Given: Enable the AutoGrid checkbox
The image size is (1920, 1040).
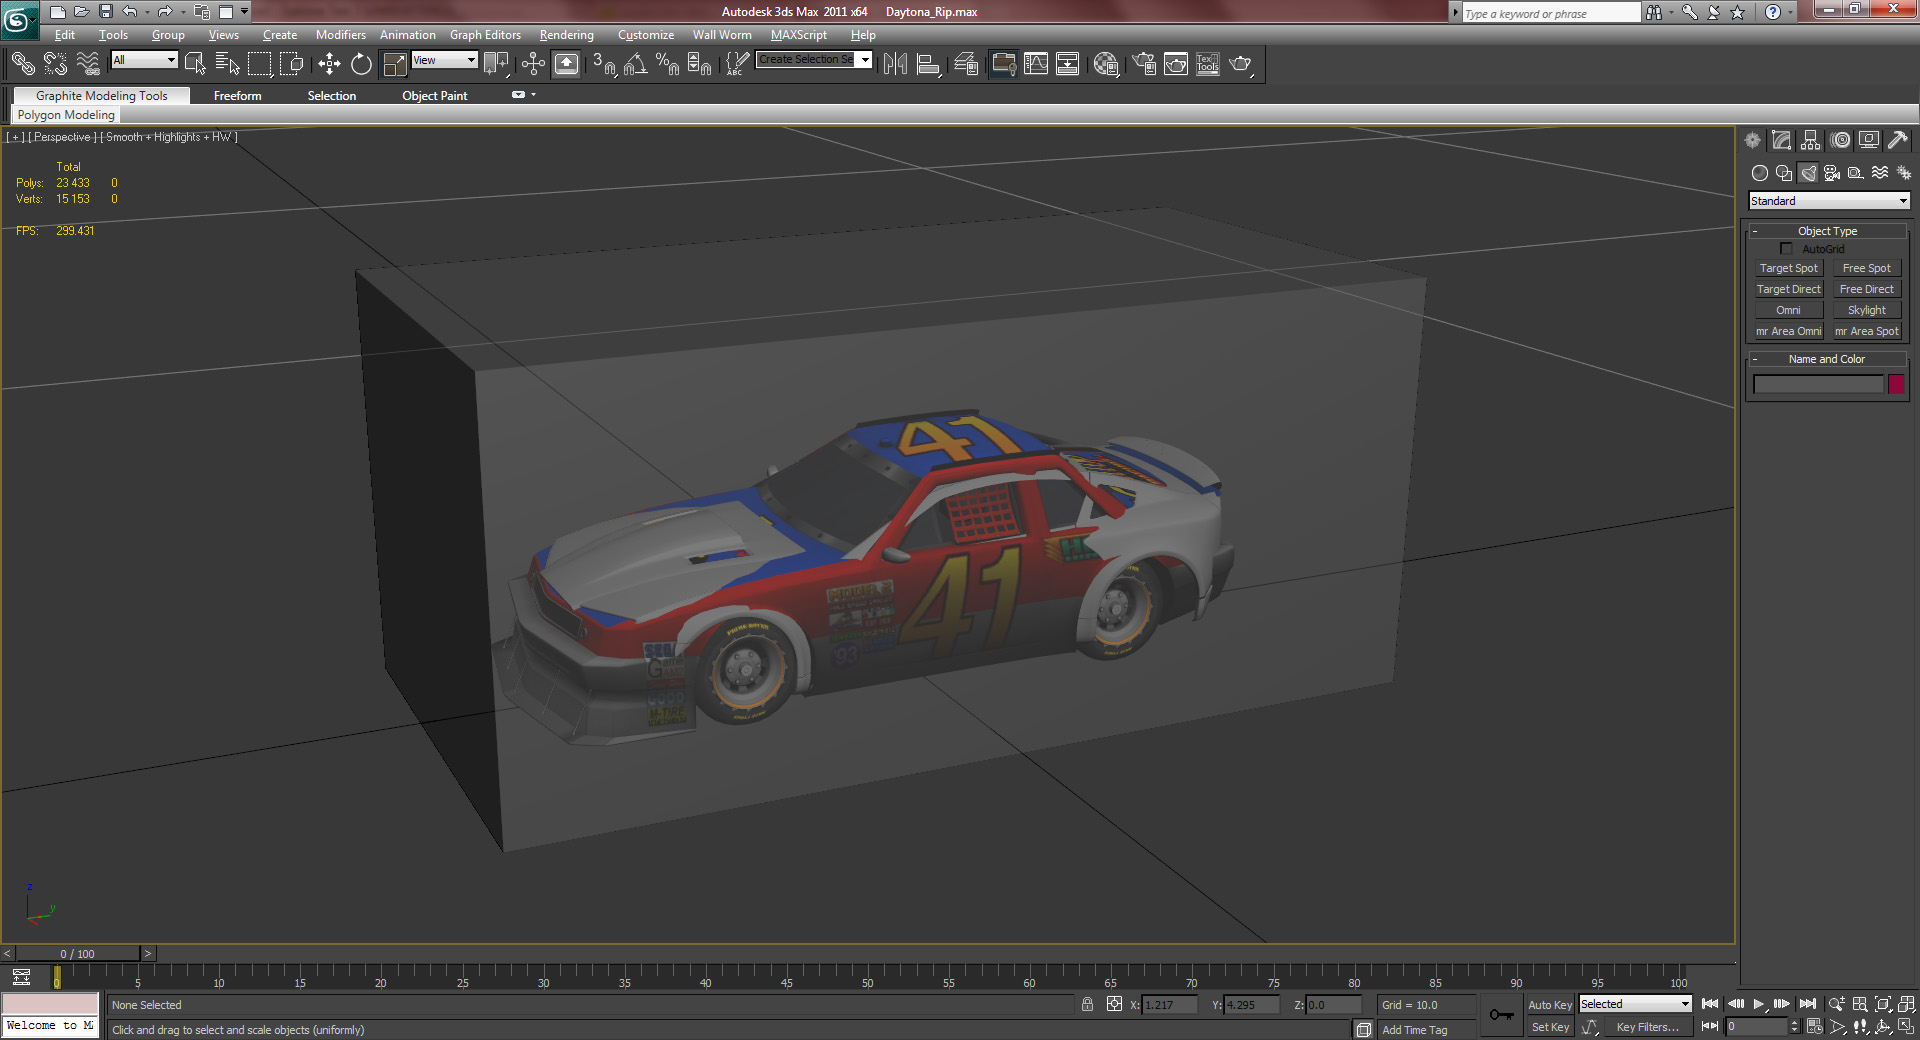Looking at the screenshot, I should pyautogui.click(x=1786, y=249).
